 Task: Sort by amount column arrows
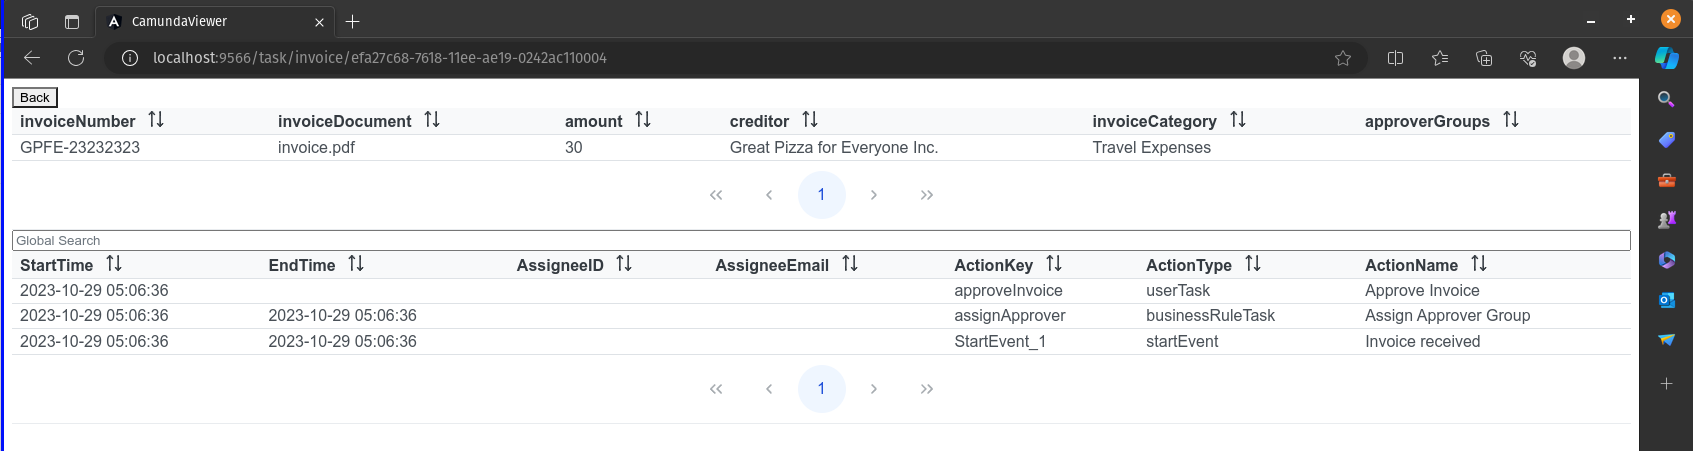coord(643,120)
